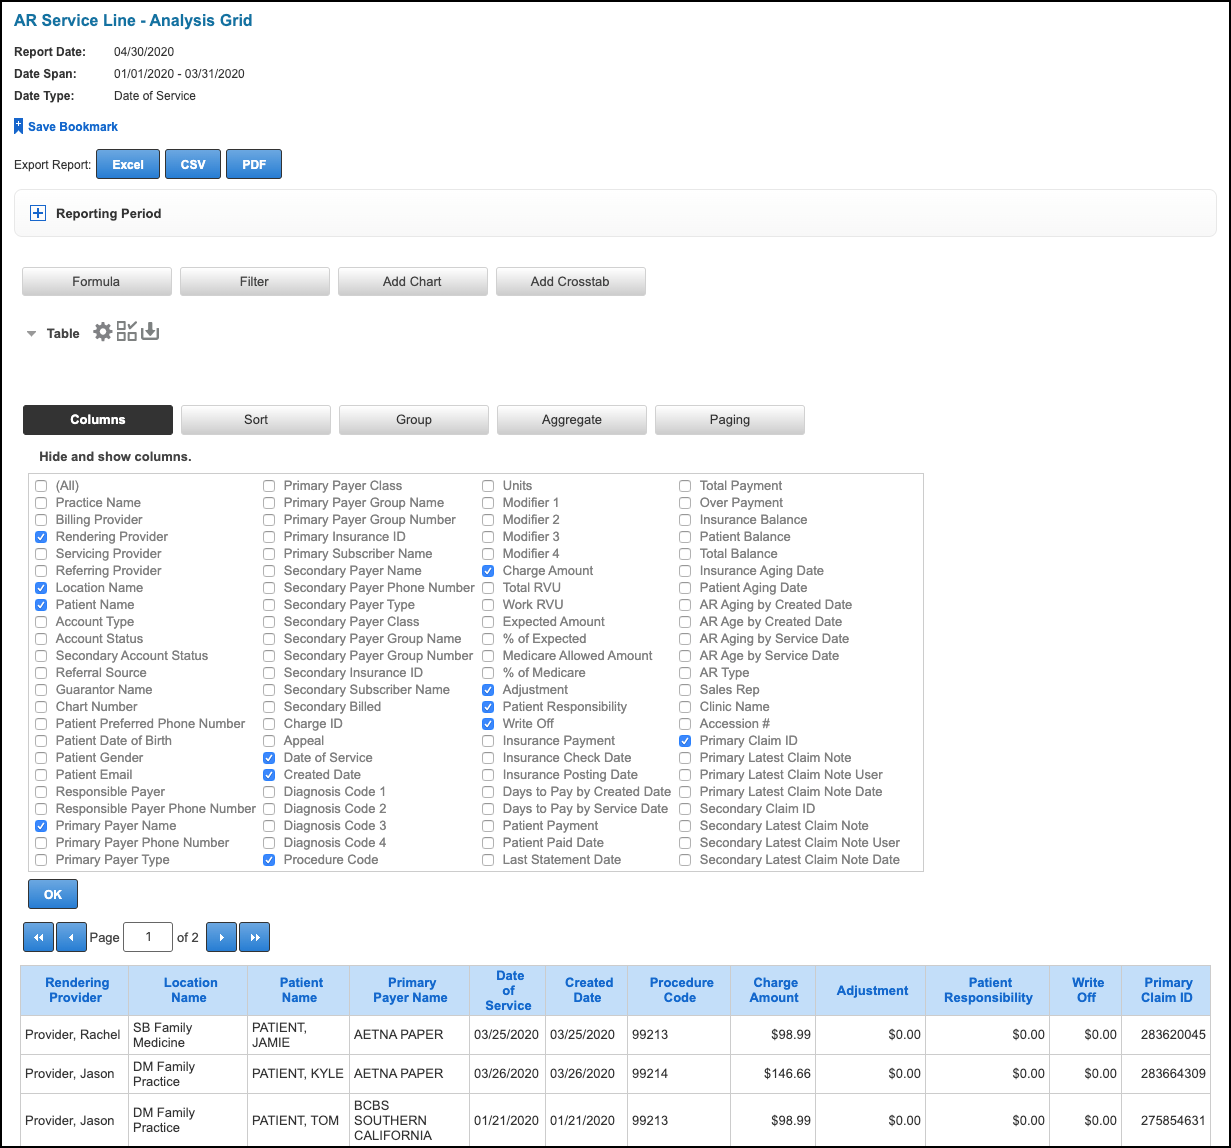This screenshot has width=1231, height=1148.
Task: Switch to the Sort tab
Action: [x=255, y=419]
